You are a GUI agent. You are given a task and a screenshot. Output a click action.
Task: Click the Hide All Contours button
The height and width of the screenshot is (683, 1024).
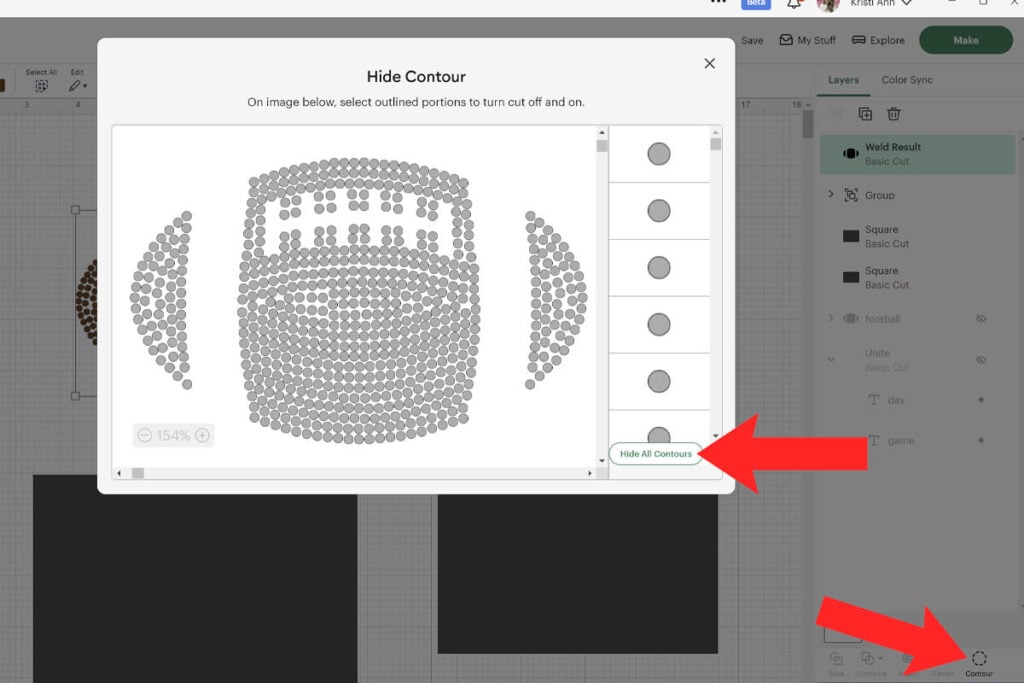[655, 454]
